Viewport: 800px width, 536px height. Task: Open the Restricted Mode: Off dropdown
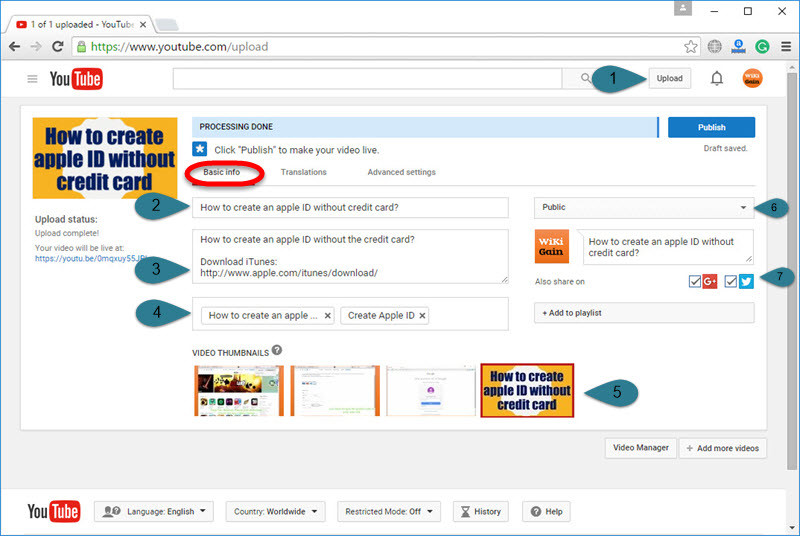tap(389, 512)
